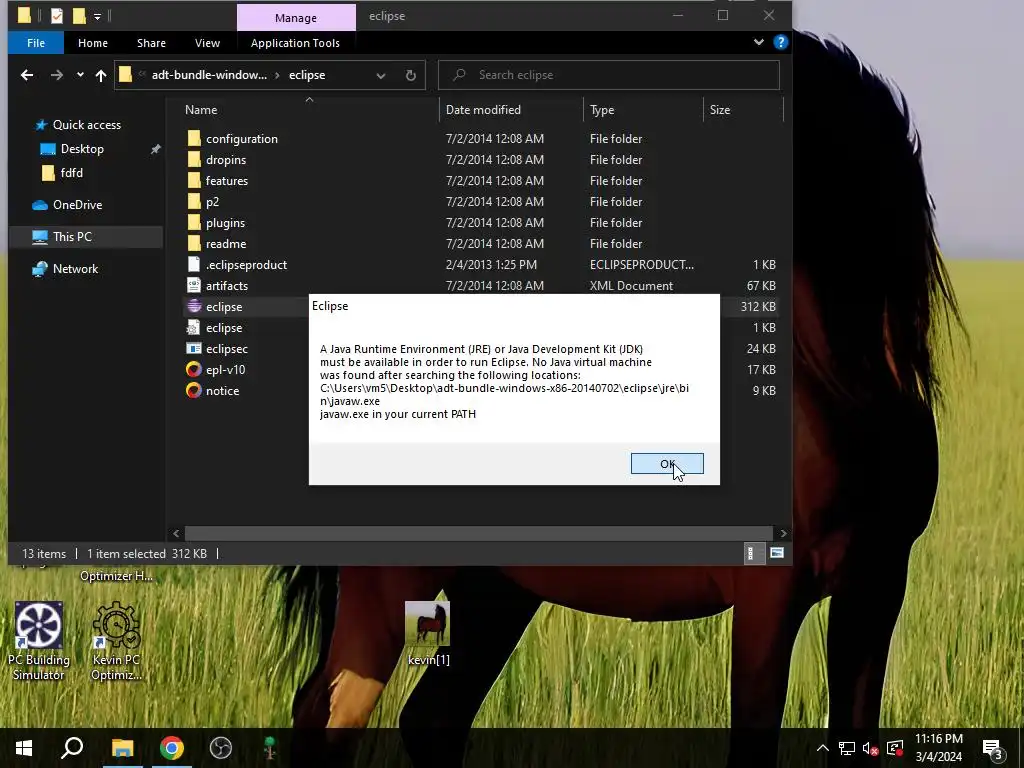This screenshot has width=1024, height=768.
Task: Go up one folder level
Action: (x=101, y=75)
